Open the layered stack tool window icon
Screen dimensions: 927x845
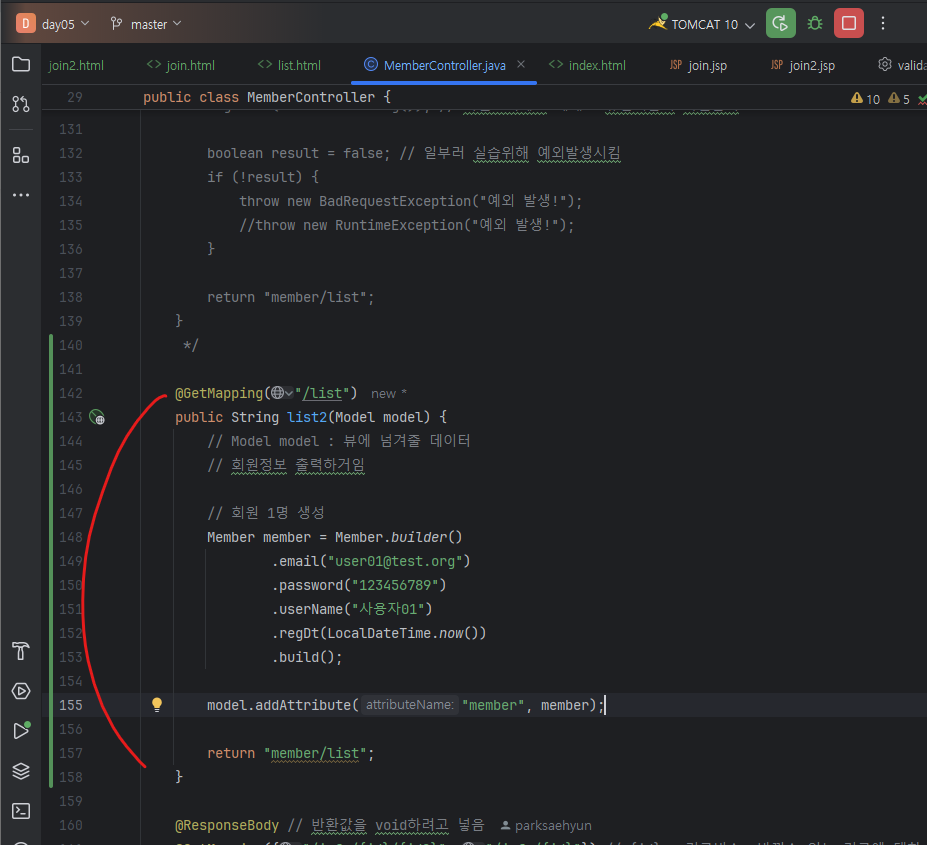[21, 771]
